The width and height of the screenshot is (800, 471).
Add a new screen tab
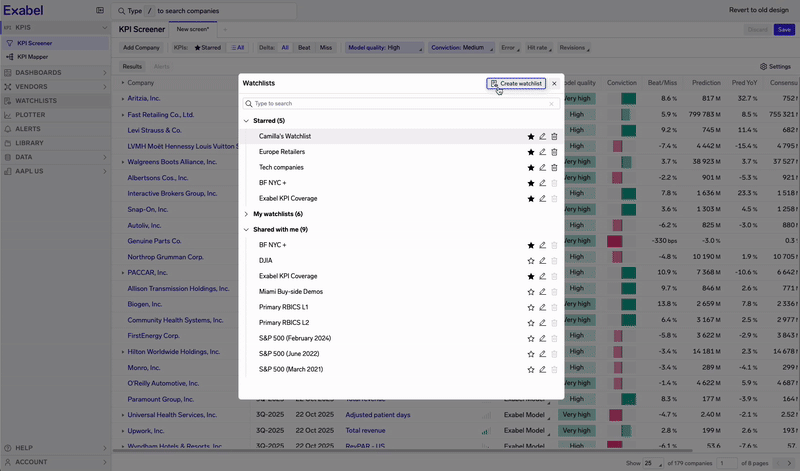224,30
